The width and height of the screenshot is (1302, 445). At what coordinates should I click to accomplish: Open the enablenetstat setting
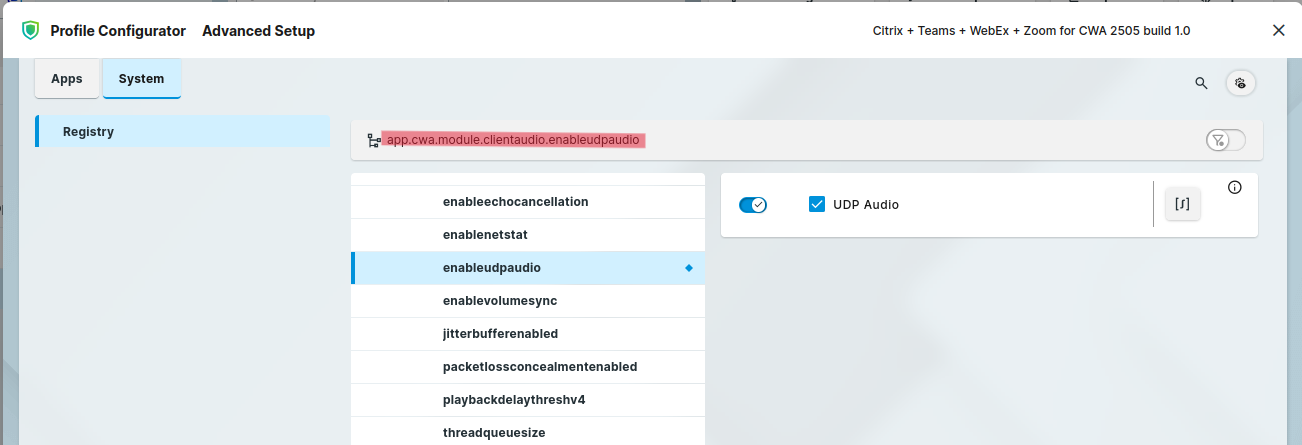coord(485,235)
